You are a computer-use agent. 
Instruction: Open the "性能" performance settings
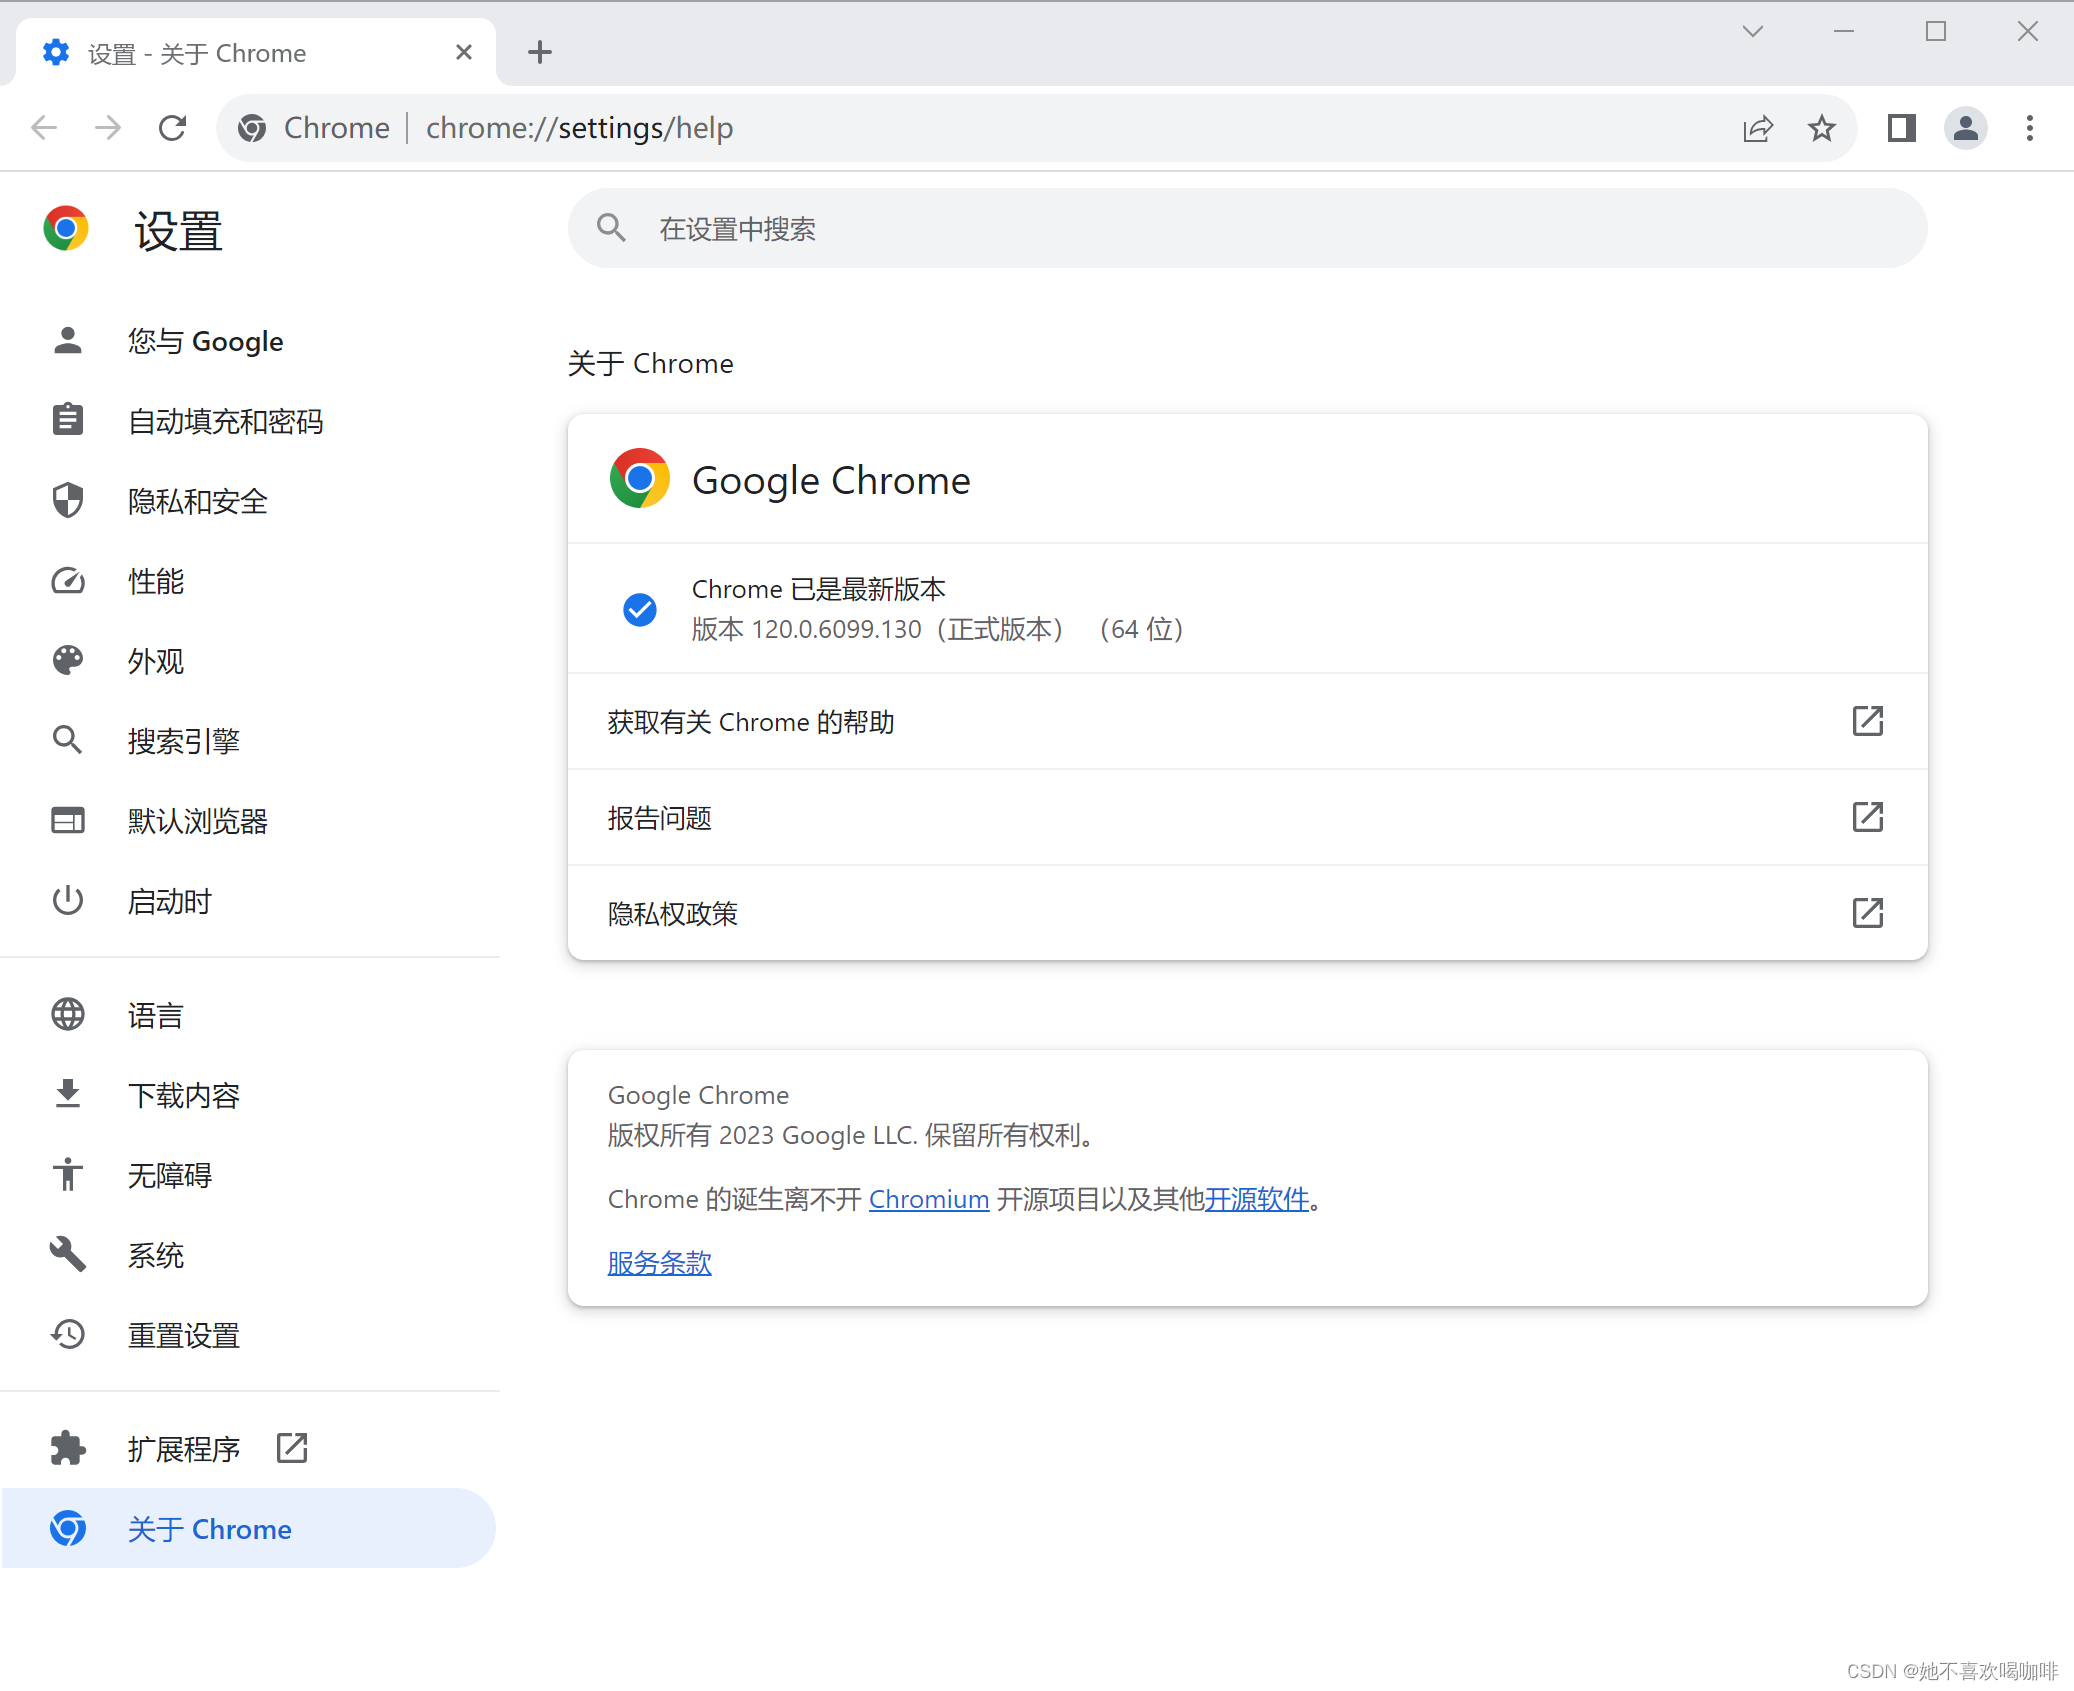[156, 581]
